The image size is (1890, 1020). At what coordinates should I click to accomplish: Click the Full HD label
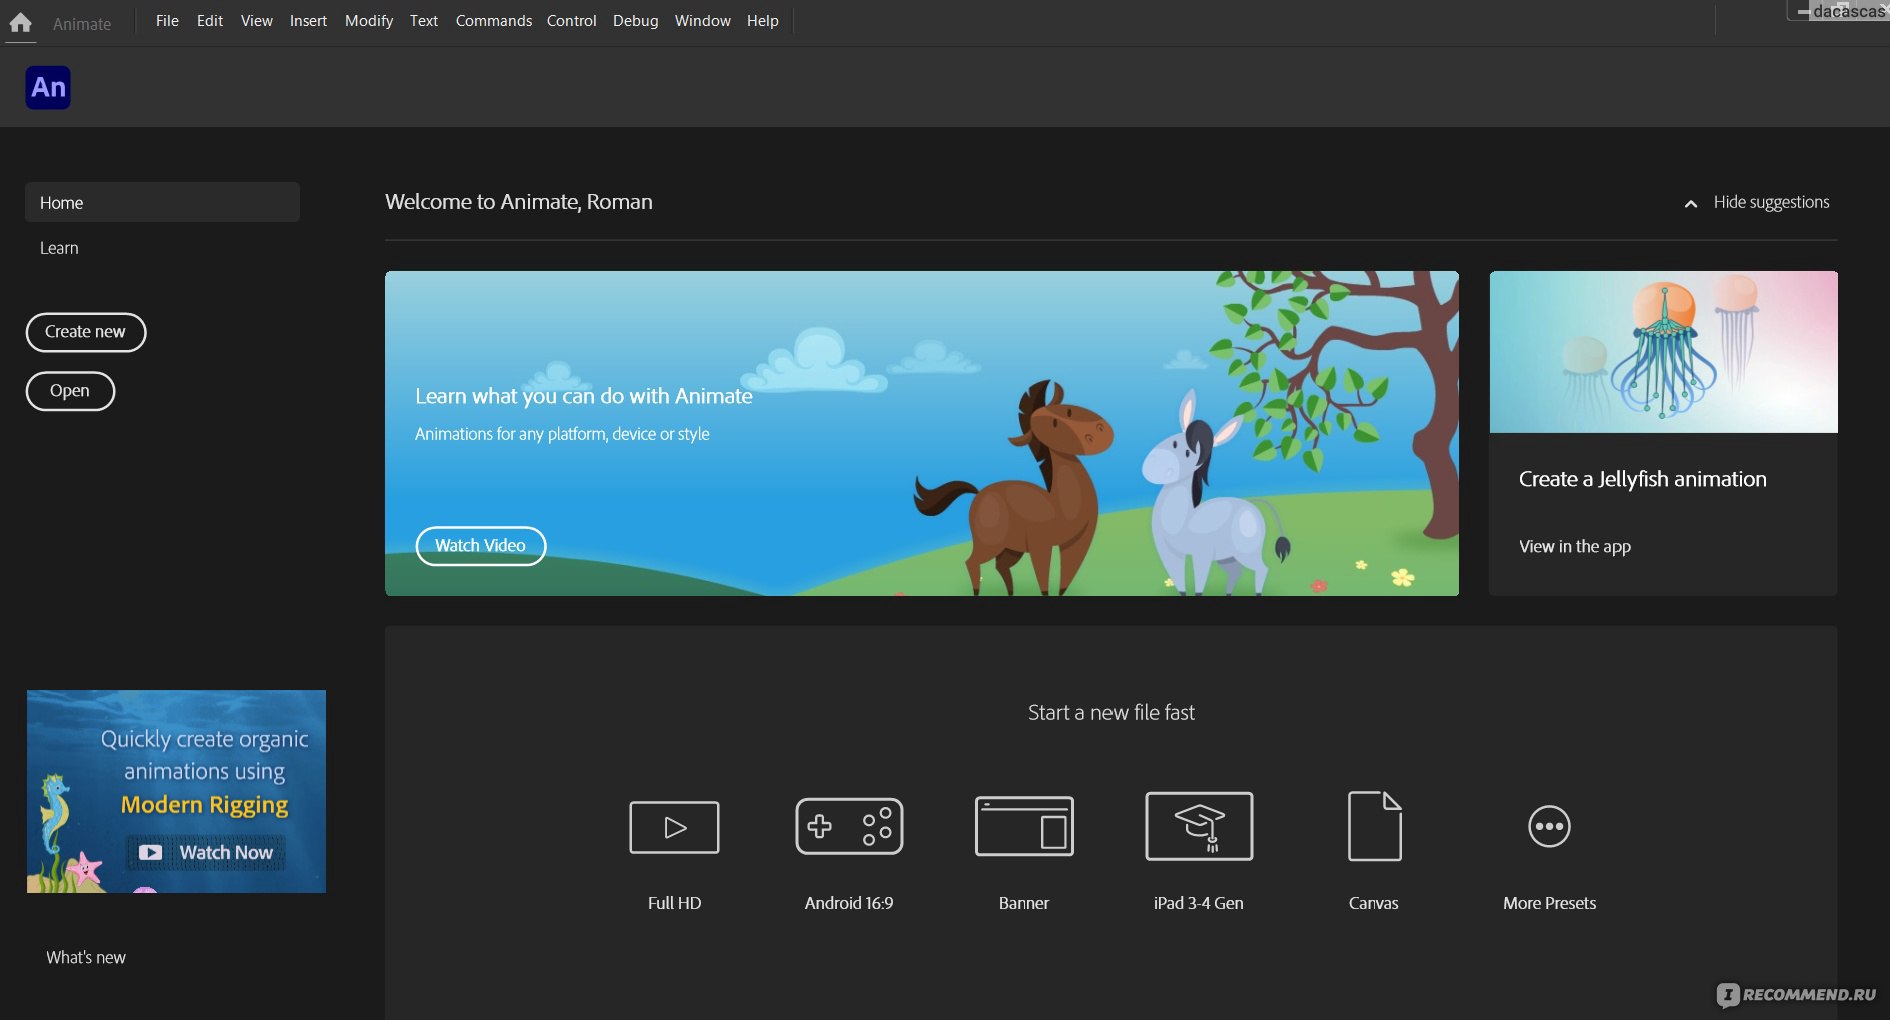[674, 903]
